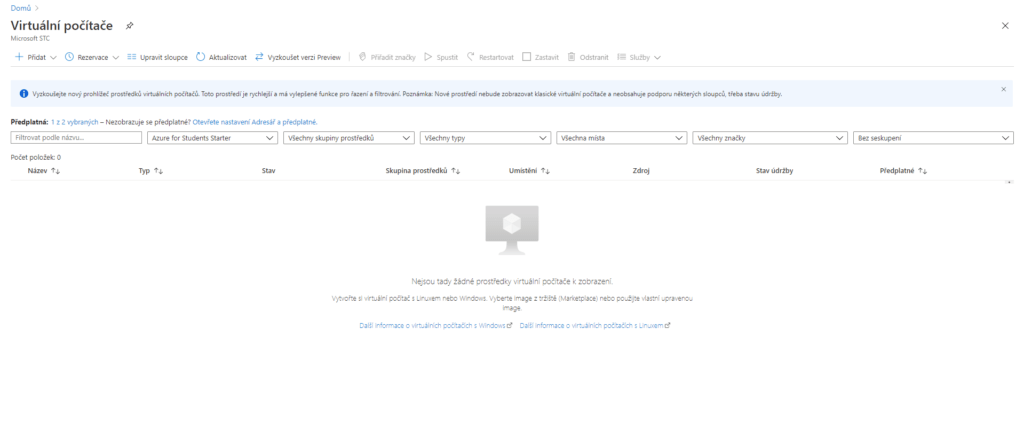The width and height of the screenshot is (1024, 431).
Task: Sort by Název column arrows
Action: click(x=56, y=171)
